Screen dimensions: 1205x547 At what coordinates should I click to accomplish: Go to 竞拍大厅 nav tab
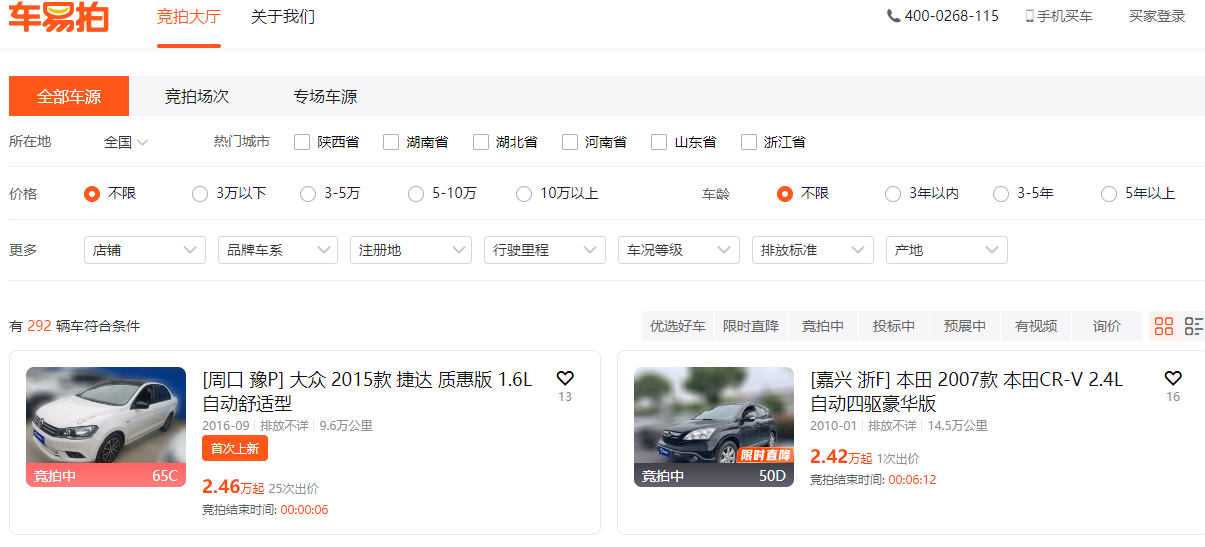tap(189, 17)
